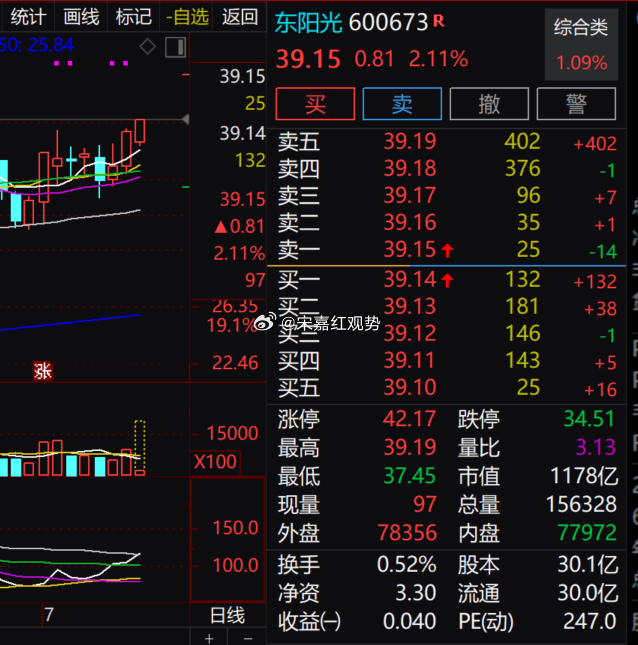Image resolution: width=638 pixels, height=645 pixels.
Task: Select 卖二 price 39.16
Action: (410, 223)
